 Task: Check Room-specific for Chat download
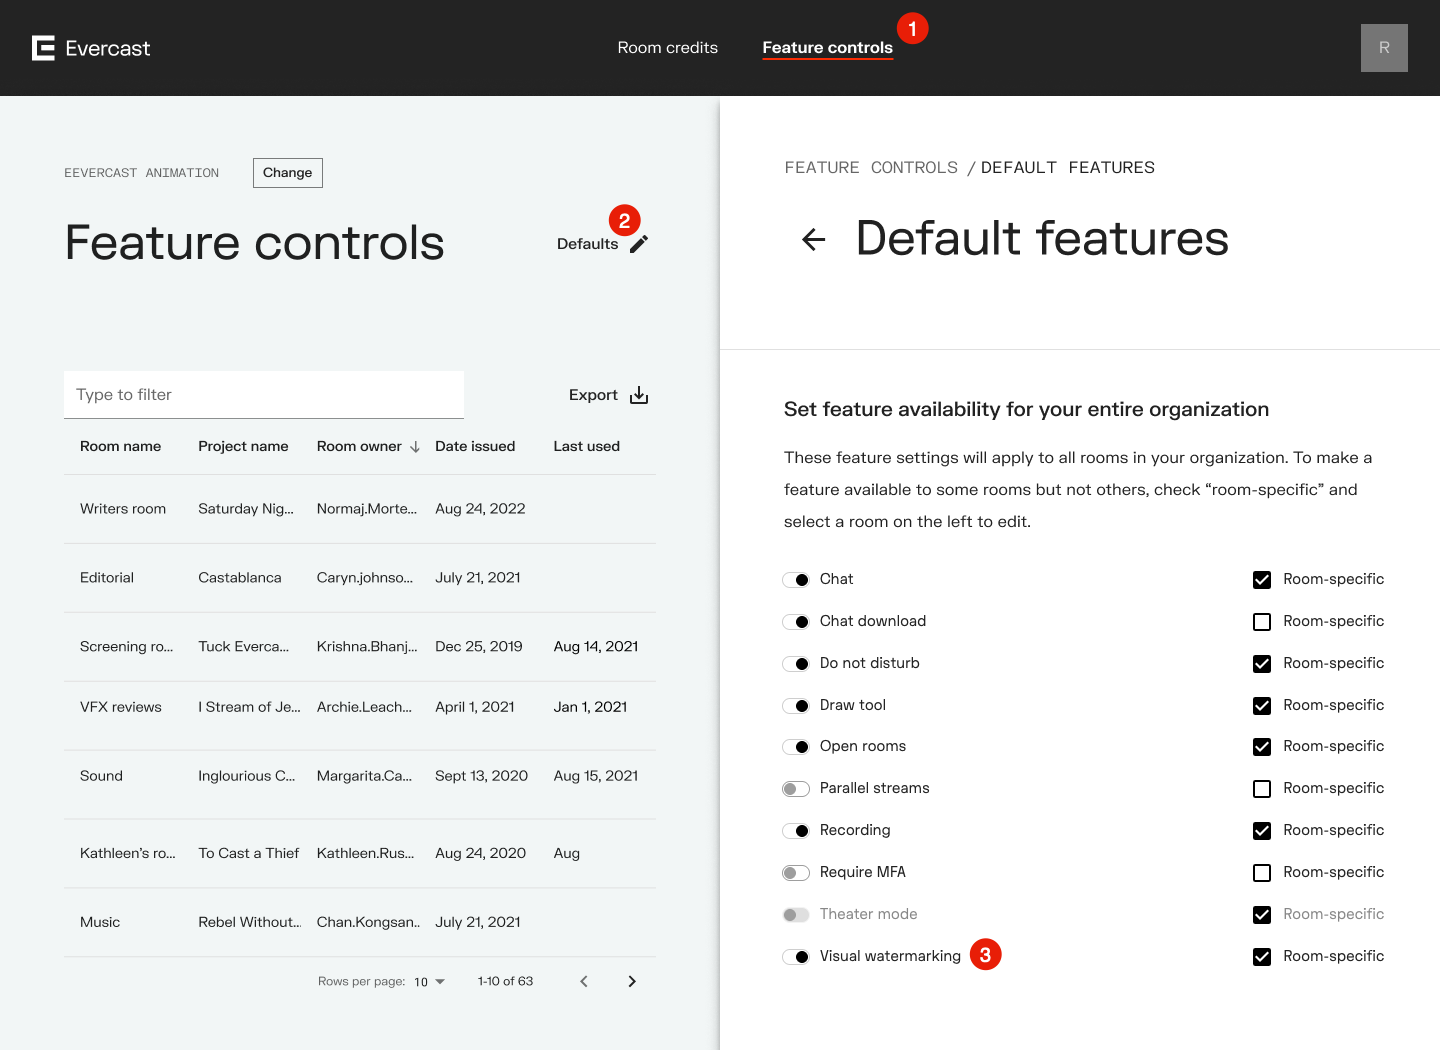click(x=1262, y=622)
